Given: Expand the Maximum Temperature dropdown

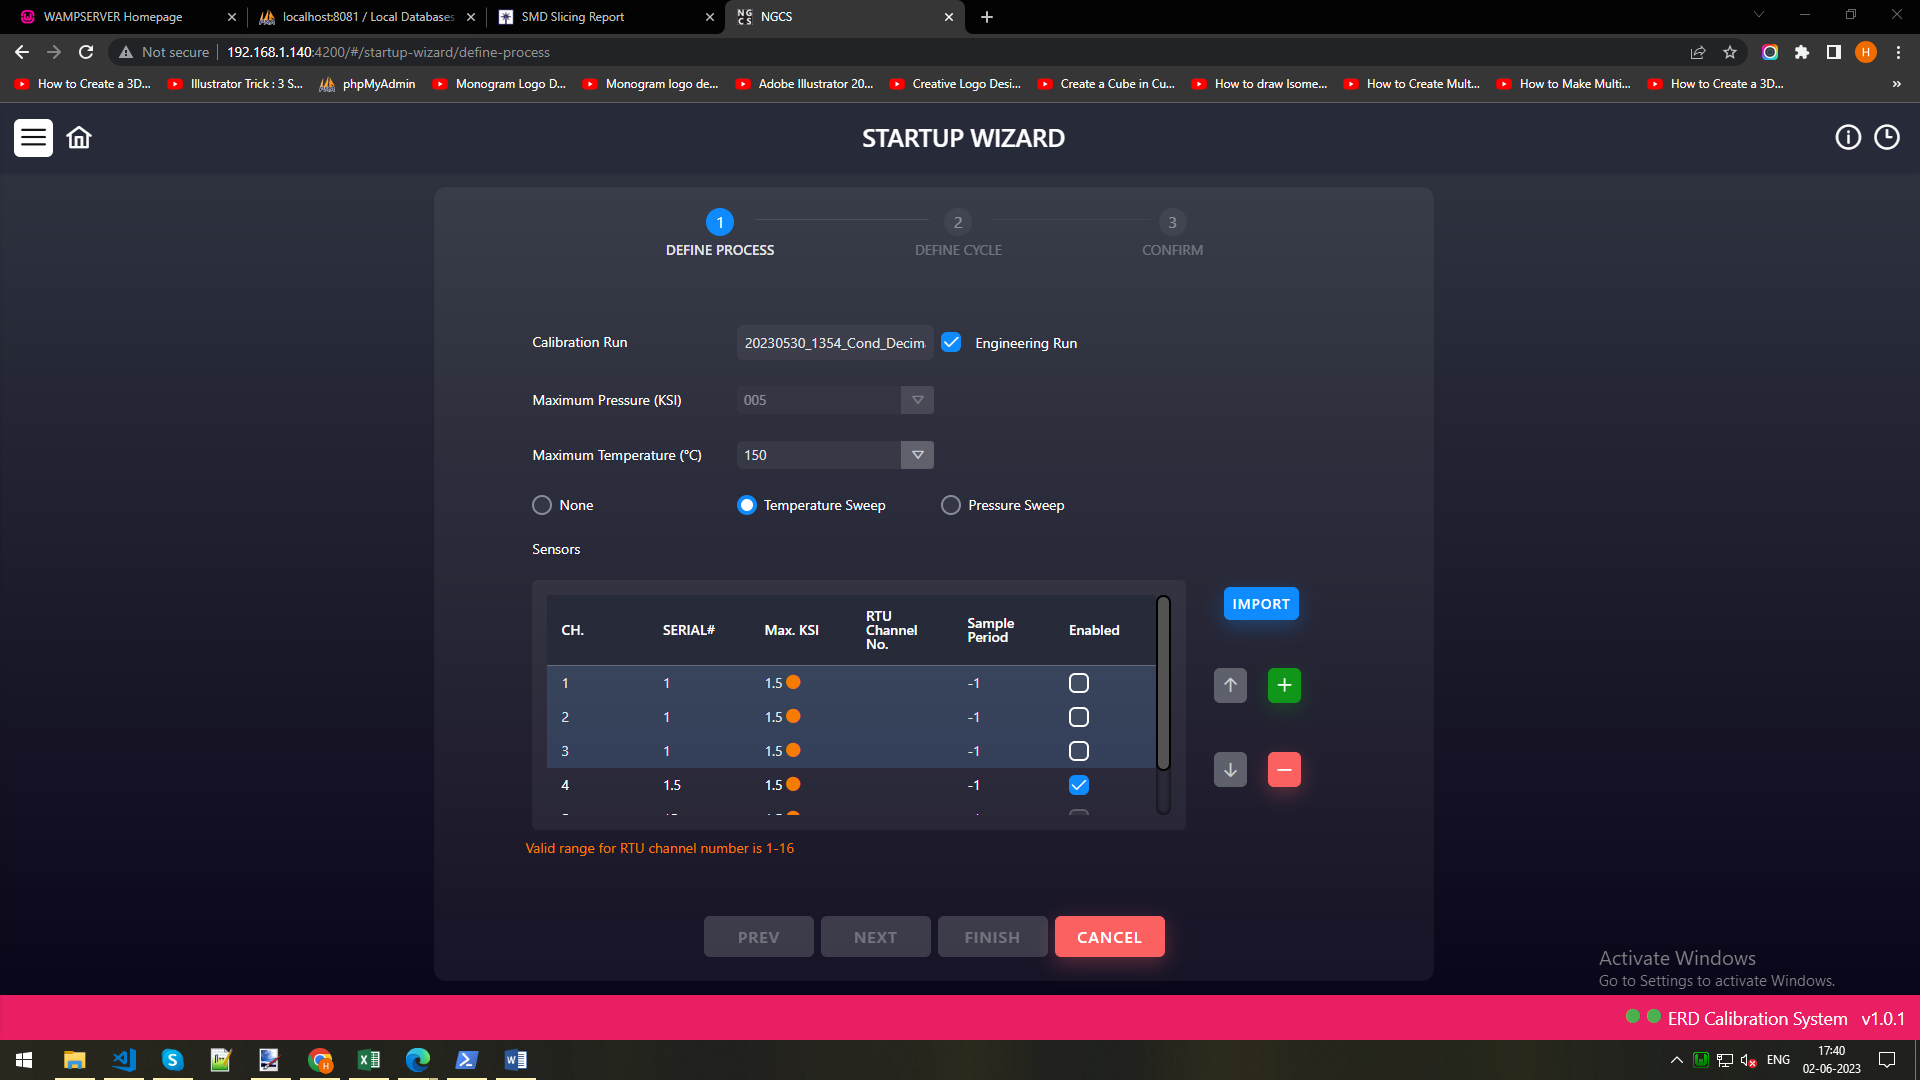Looking at the screenshot, I should (x=917, y=455).
